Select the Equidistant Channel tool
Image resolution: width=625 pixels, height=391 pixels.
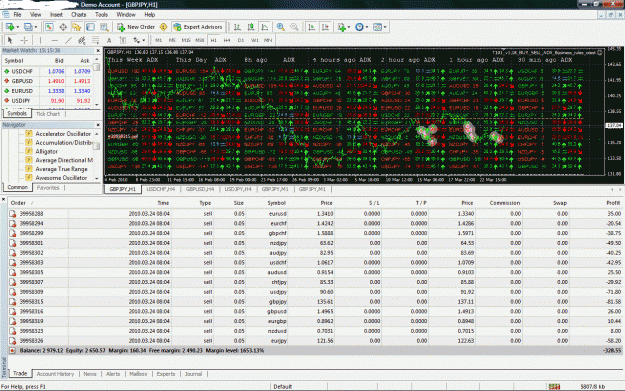pyautogui.click(x=82, y=40)
